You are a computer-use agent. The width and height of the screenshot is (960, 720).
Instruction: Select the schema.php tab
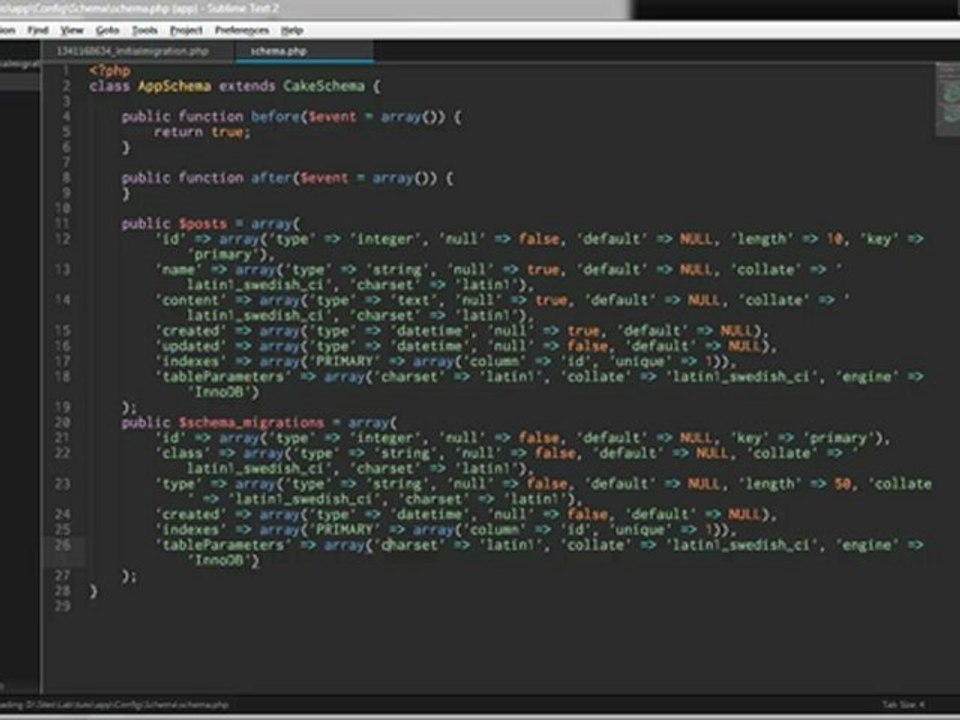[x=304, y=51]
